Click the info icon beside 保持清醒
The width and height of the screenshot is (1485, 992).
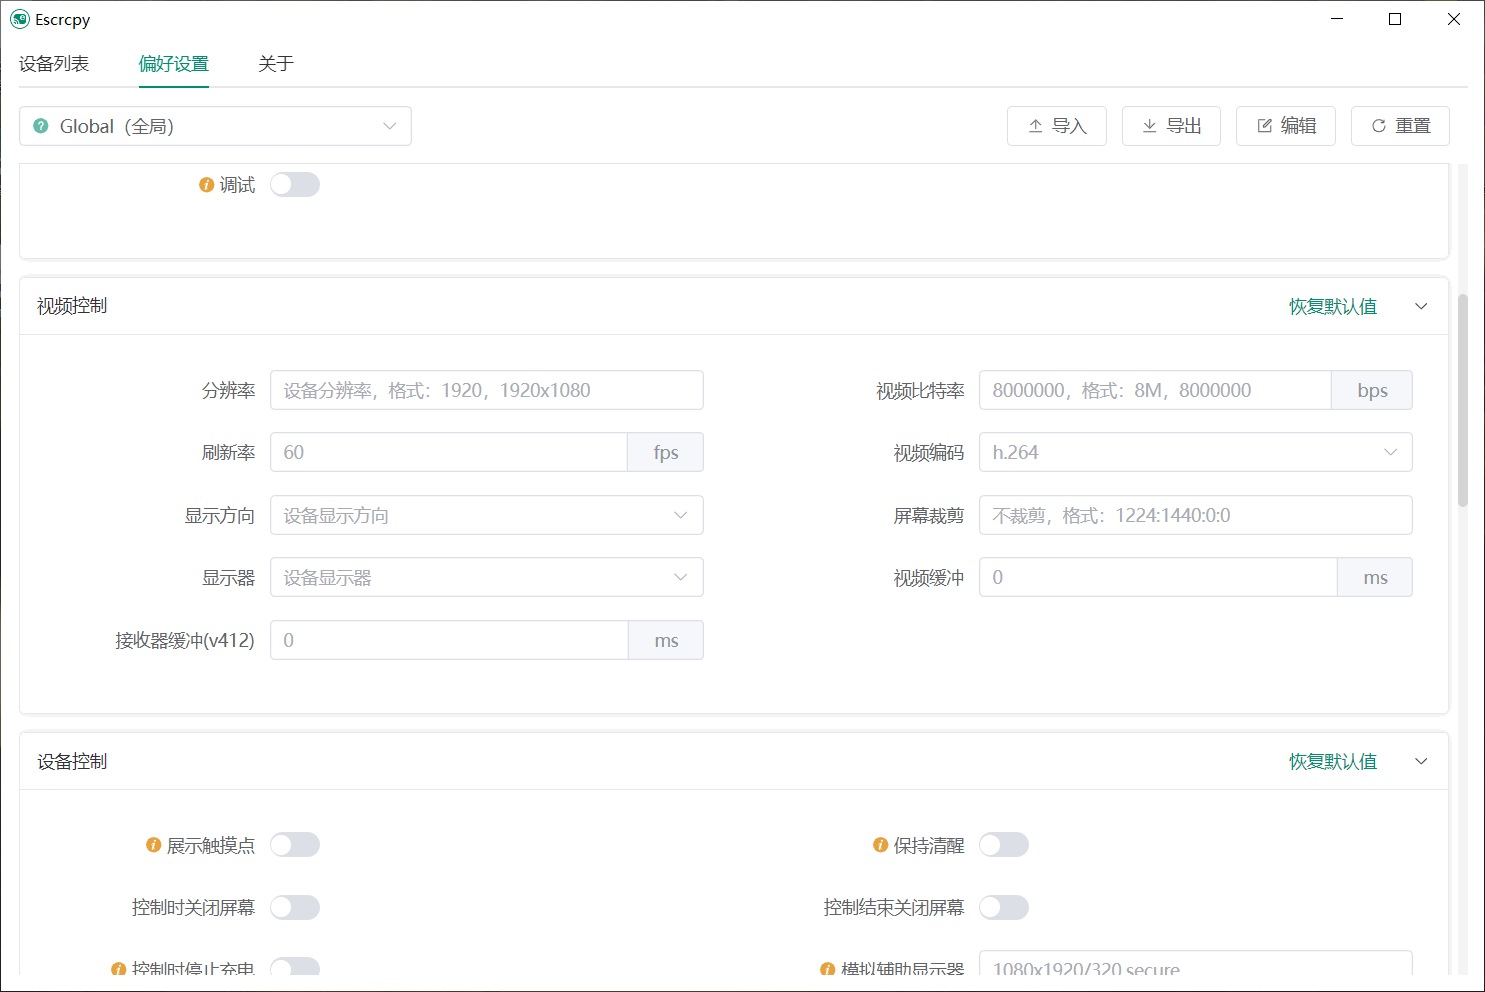(880, 845)
